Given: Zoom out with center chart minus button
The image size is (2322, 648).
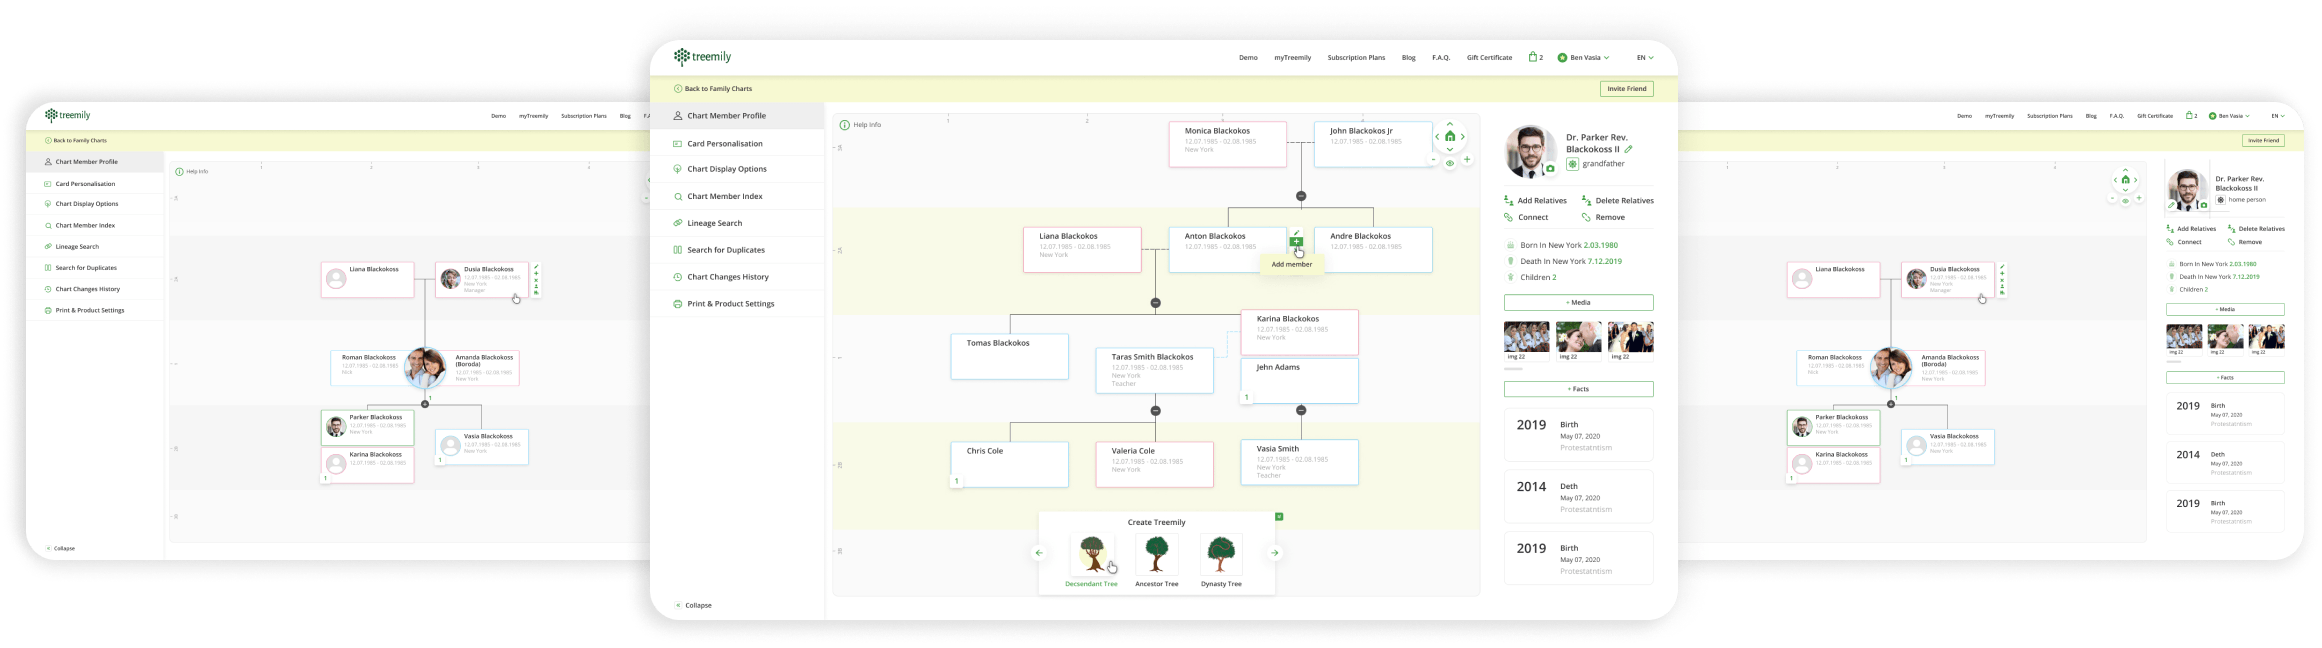Looking at the screenshot, I should (1433, 160).
